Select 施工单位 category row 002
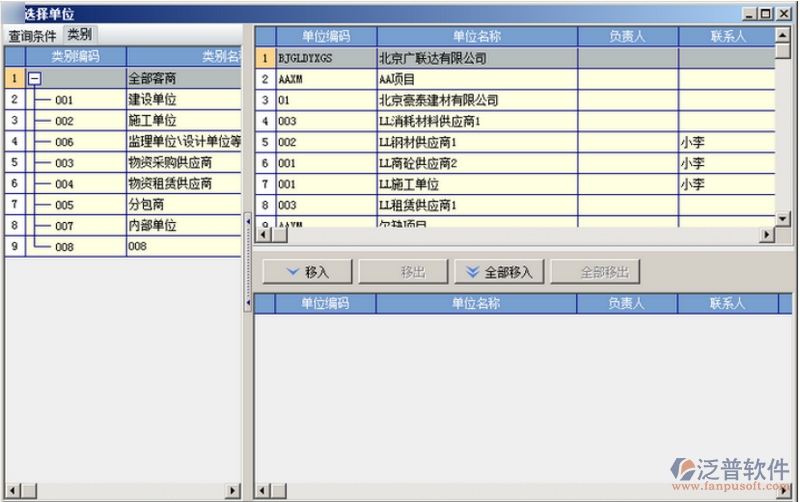Image resolution: width=800 pixels, height=502 pixels. click(152, 121)
